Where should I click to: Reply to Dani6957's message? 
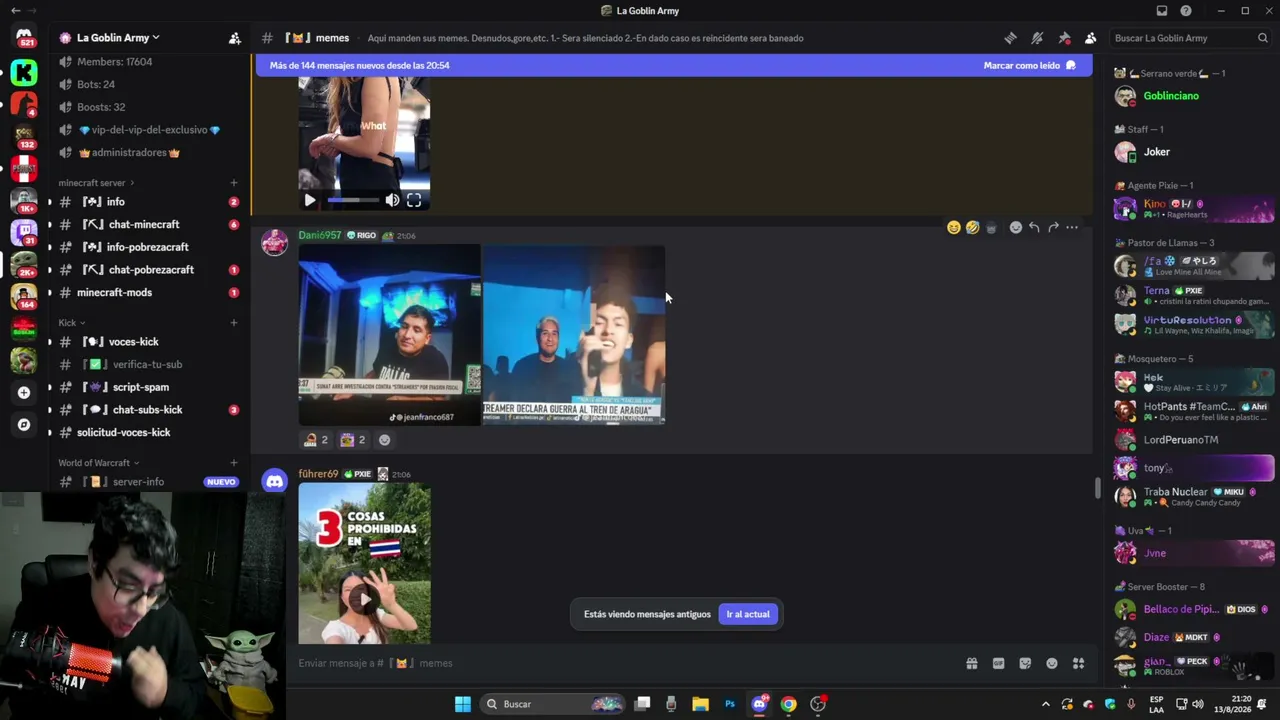pos(1034,227)
